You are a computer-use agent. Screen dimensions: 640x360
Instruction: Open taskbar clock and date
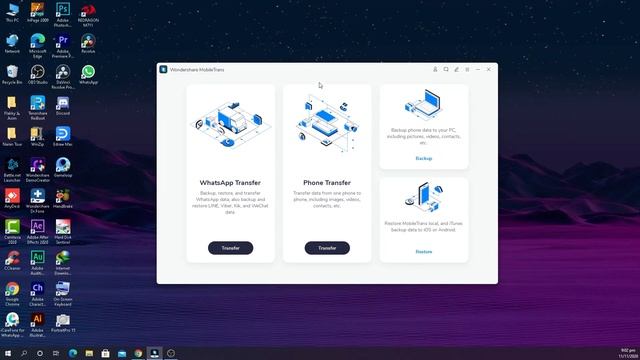628,353
